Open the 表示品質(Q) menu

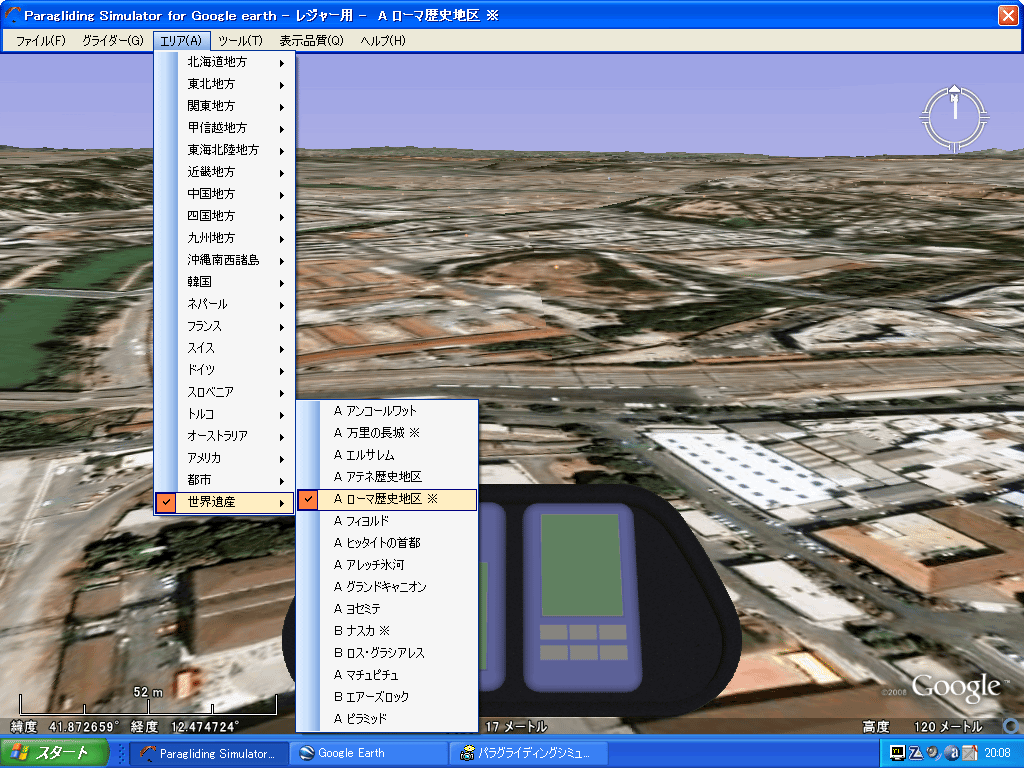[312, 40]
